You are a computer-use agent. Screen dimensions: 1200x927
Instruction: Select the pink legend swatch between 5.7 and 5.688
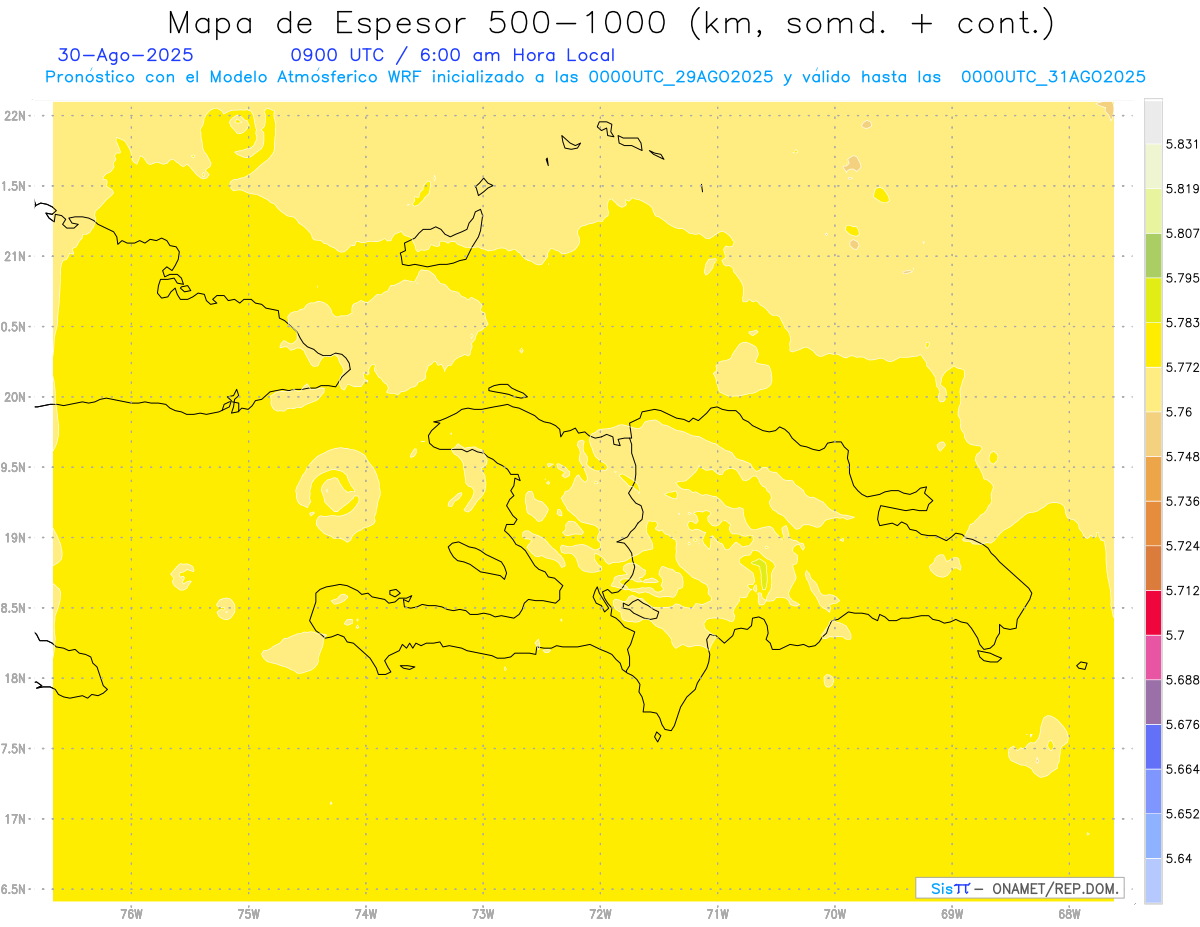[x=1153, y=657]
